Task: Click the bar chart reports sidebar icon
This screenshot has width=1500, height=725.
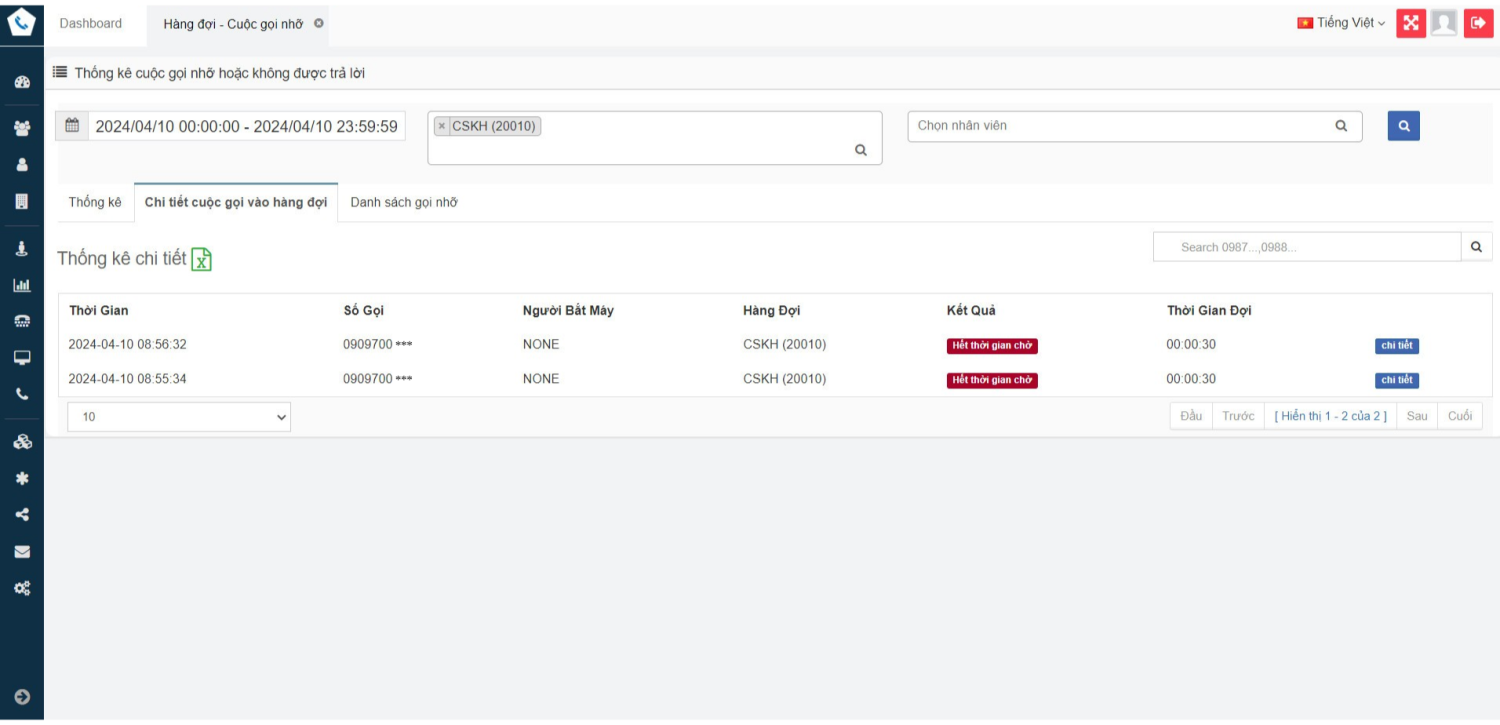Action: tap(22, 285)
